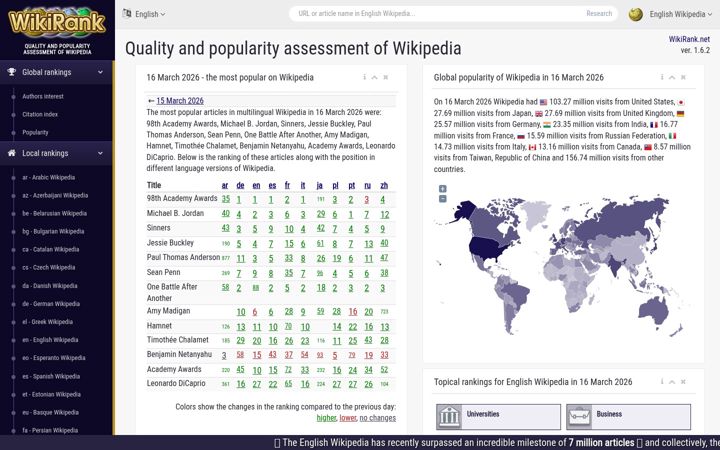
Task: Close the Topical rankings panel
Action: pyautogui.click(x=683, y=382)
